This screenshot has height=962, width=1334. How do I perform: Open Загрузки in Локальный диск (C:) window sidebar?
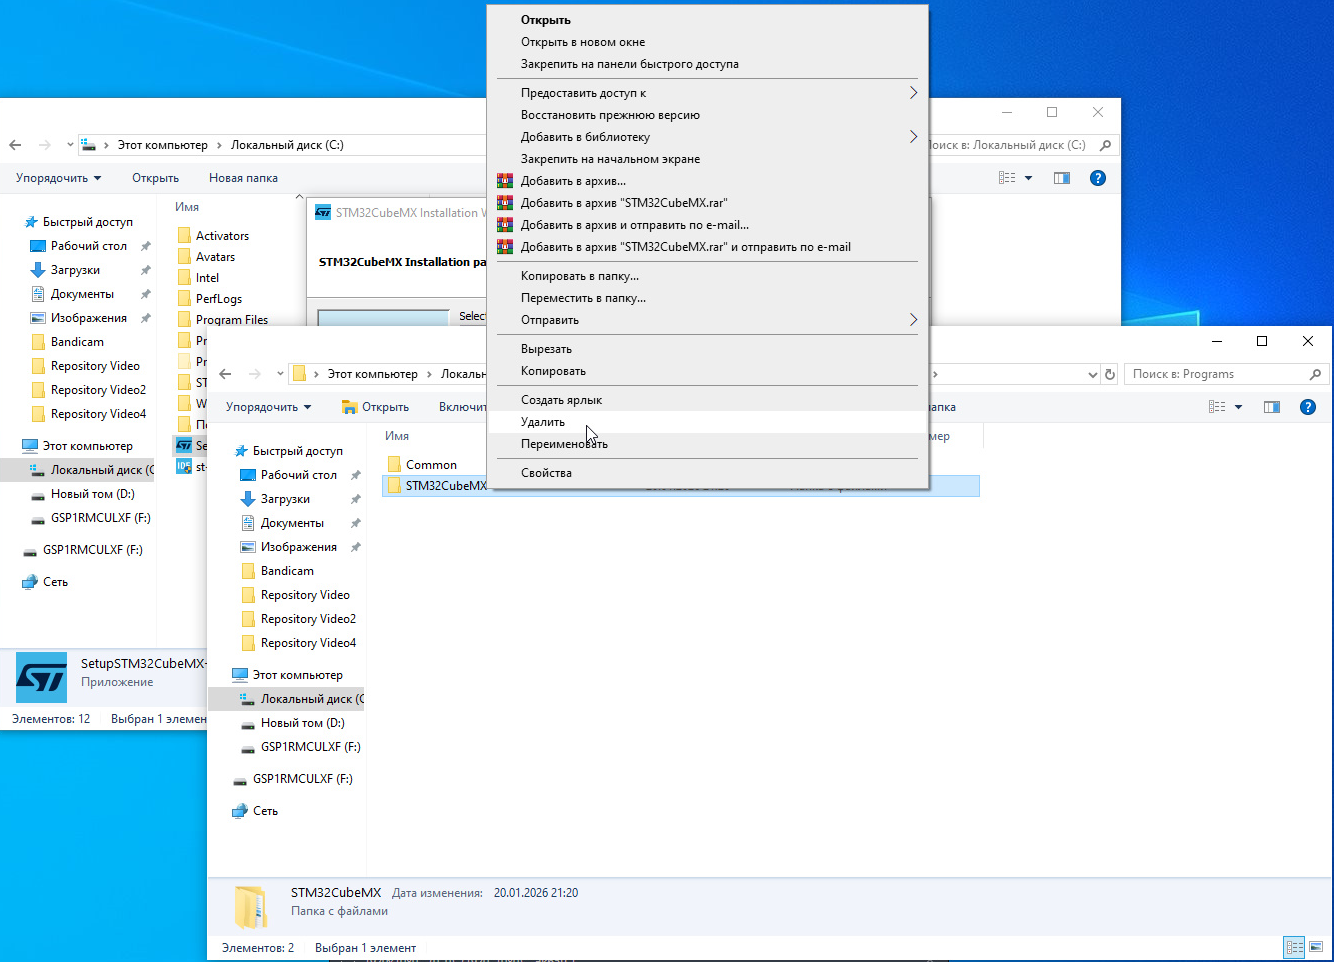(x=75, y=270)
